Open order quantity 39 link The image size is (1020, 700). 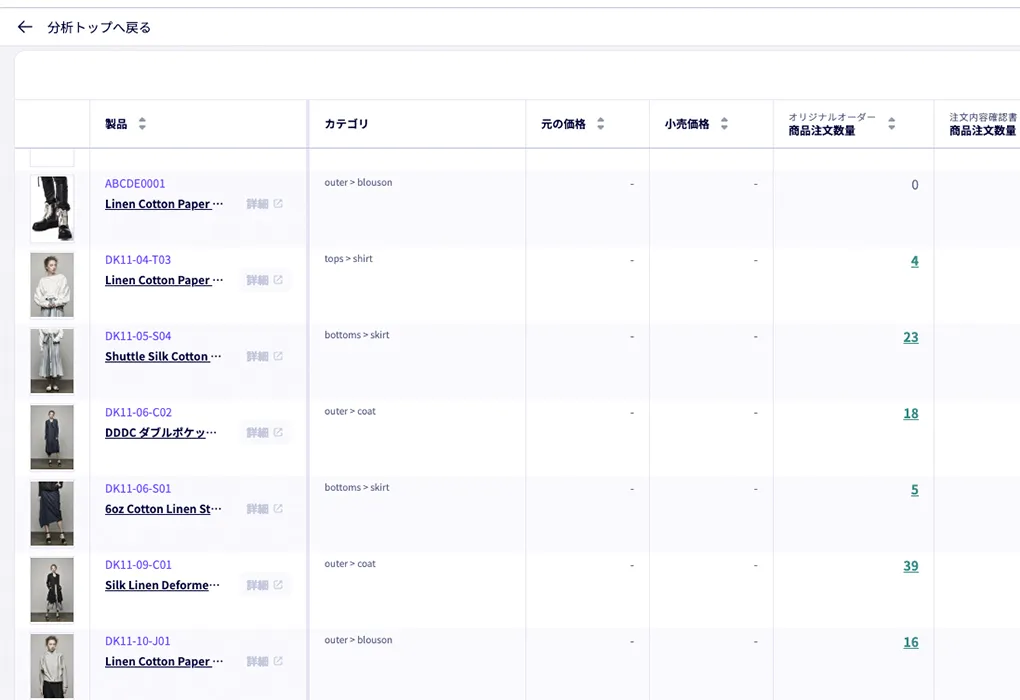(911, 566)
